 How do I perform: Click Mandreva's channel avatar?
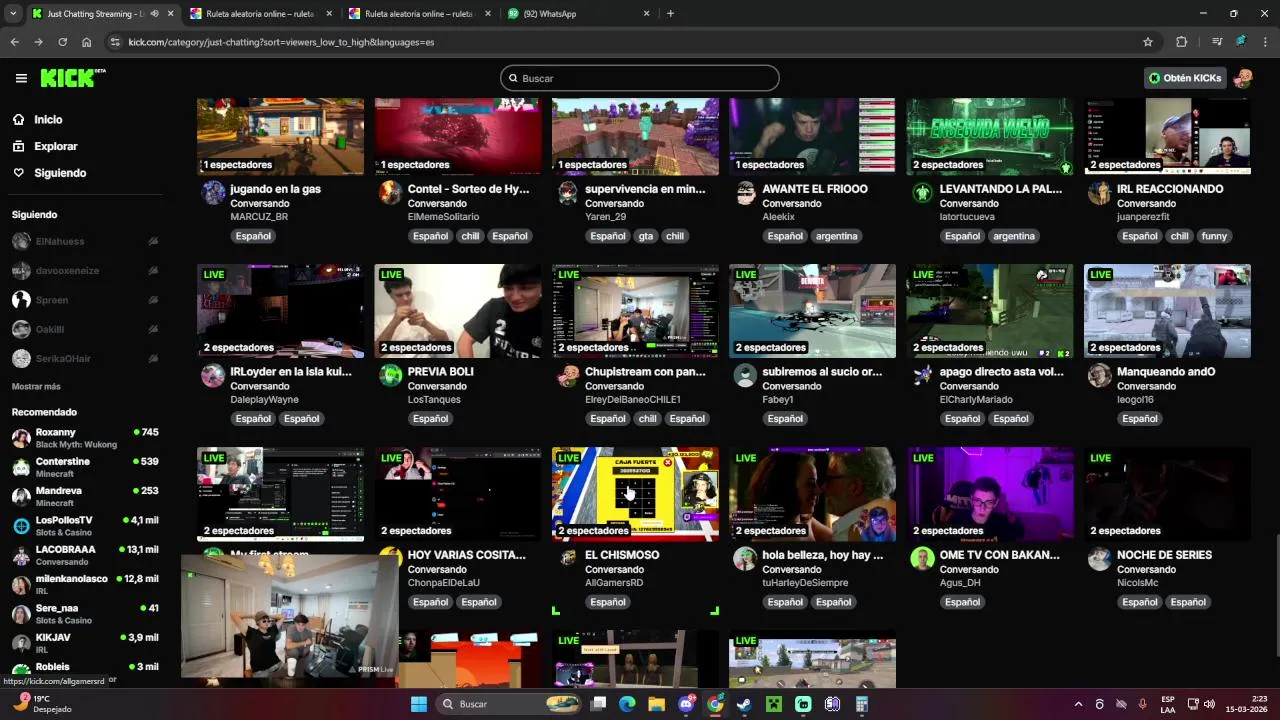(21, 497)
